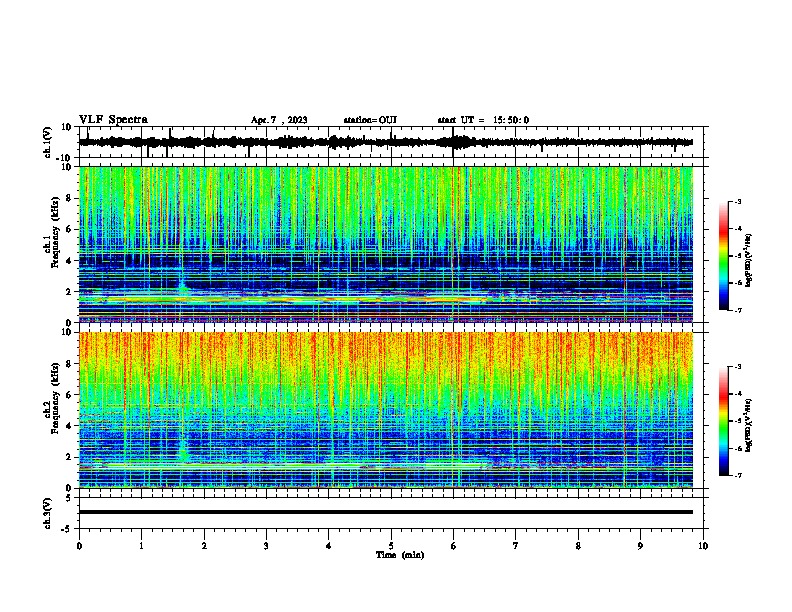Click the time axis tick label "7"
The image size is (792, 612).
pyautogui.click(x=516, y=546)
